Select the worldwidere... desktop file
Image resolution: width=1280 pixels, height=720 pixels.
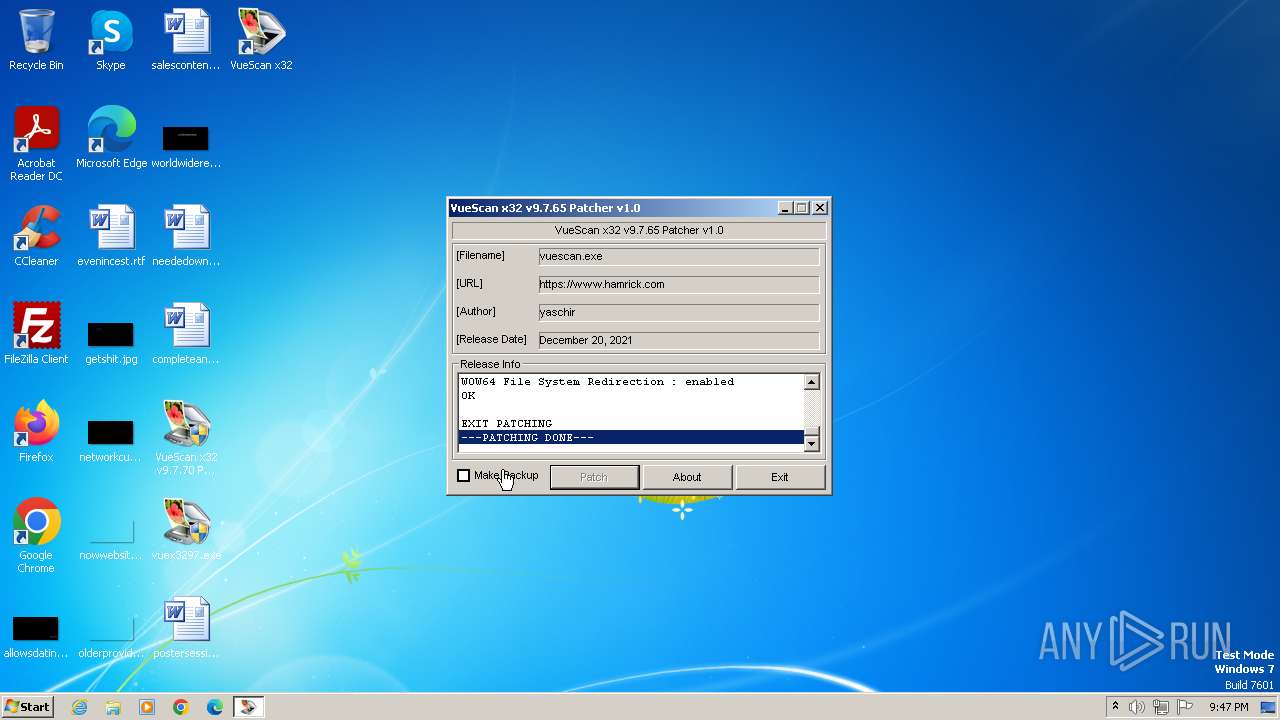click(x=186, y=145)
